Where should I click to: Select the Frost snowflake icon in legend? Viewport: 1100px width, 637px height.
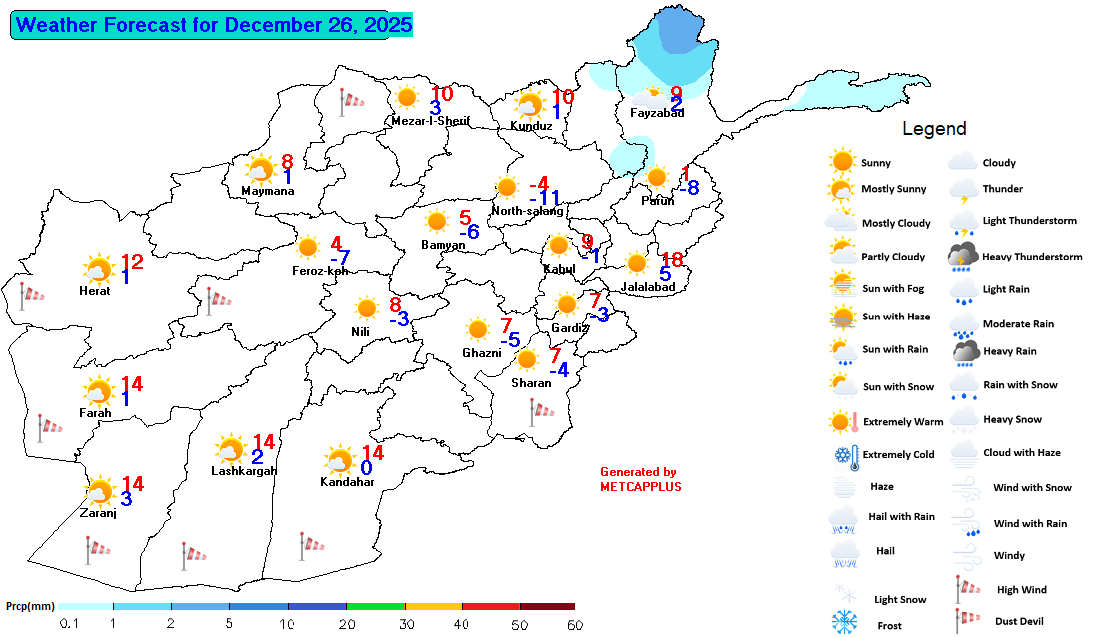[845, 622]
